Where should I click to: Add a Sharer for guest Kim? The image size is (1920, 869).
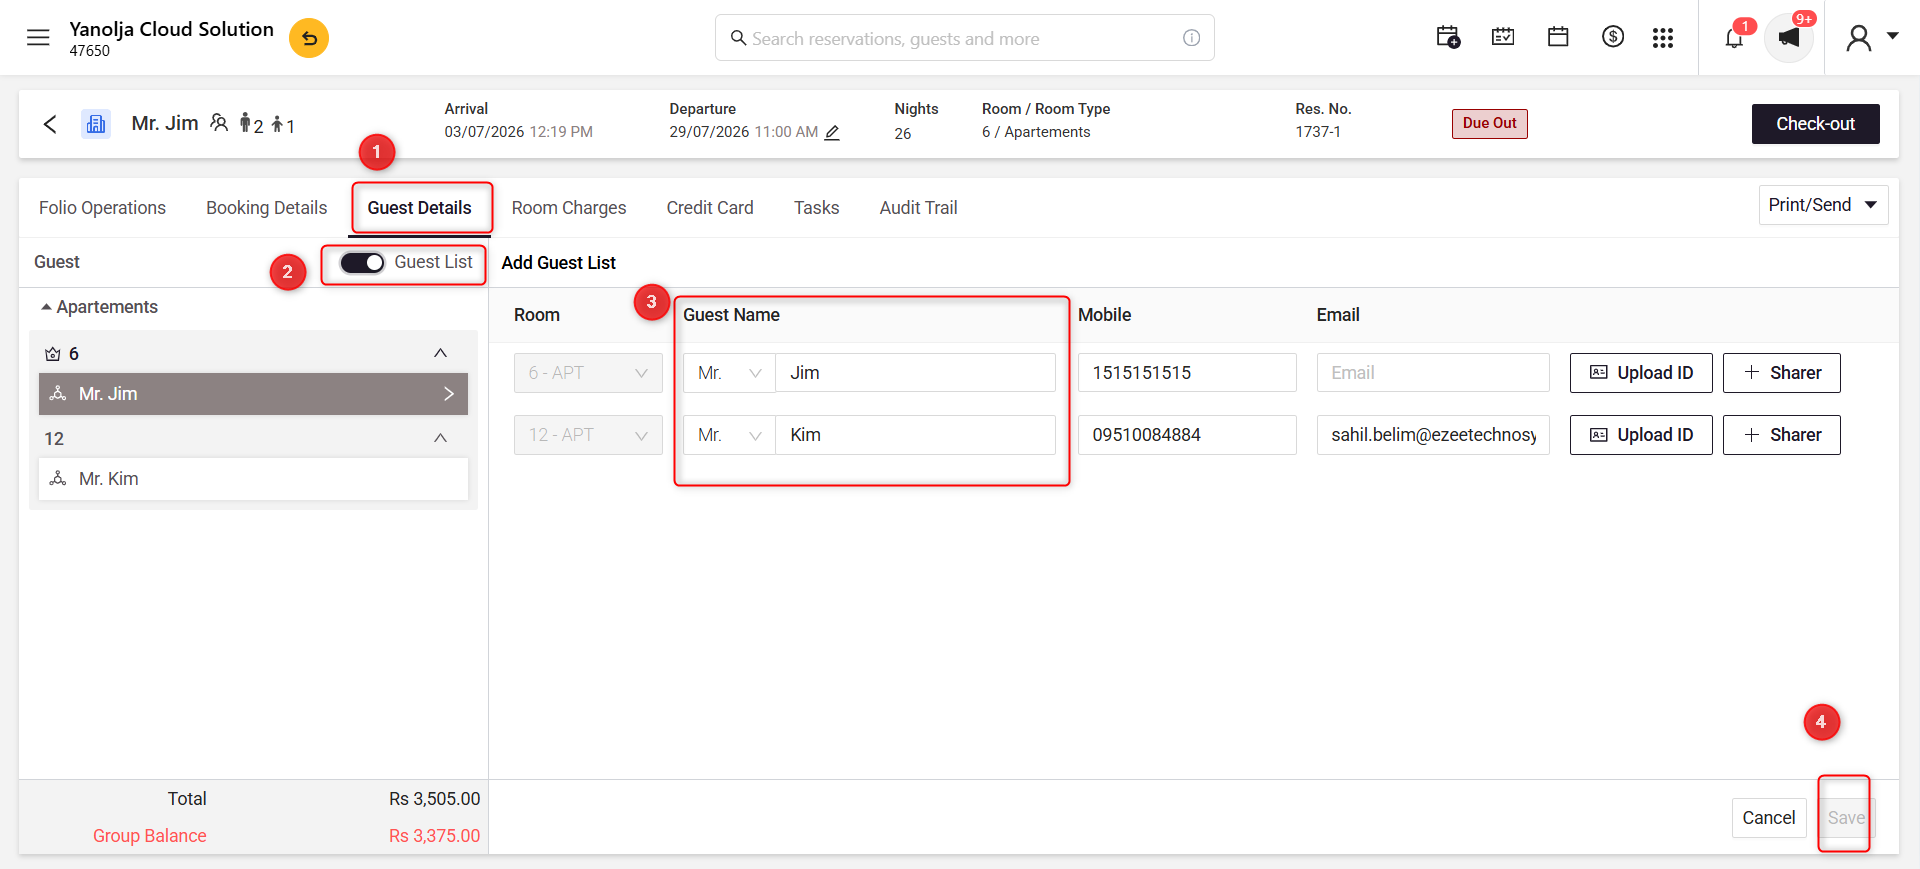1781,435
